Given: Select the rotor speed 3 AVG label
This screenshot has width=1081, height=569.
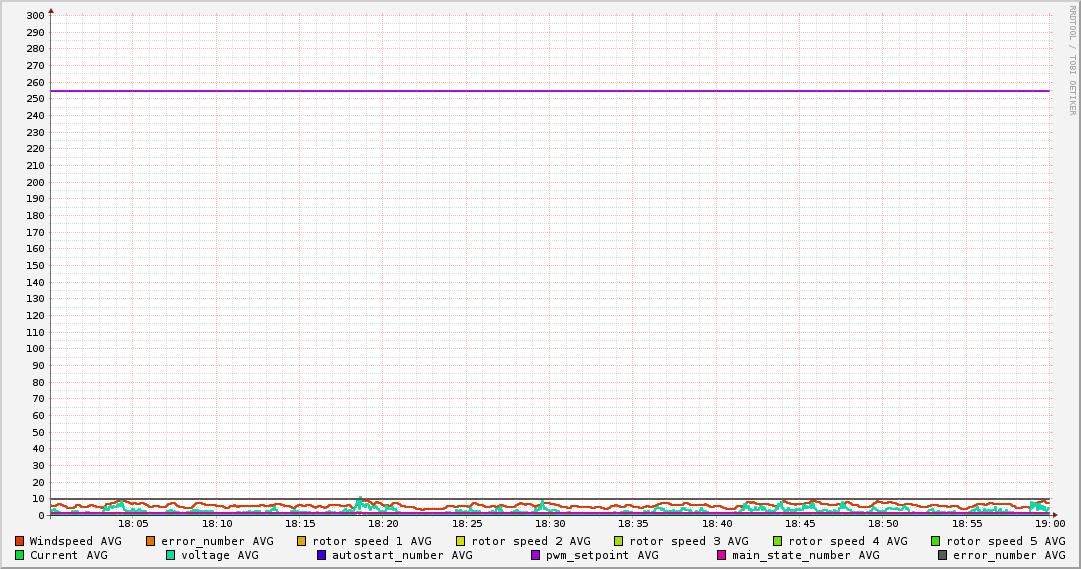Looking at the screenshot, I should coord(688,541).
